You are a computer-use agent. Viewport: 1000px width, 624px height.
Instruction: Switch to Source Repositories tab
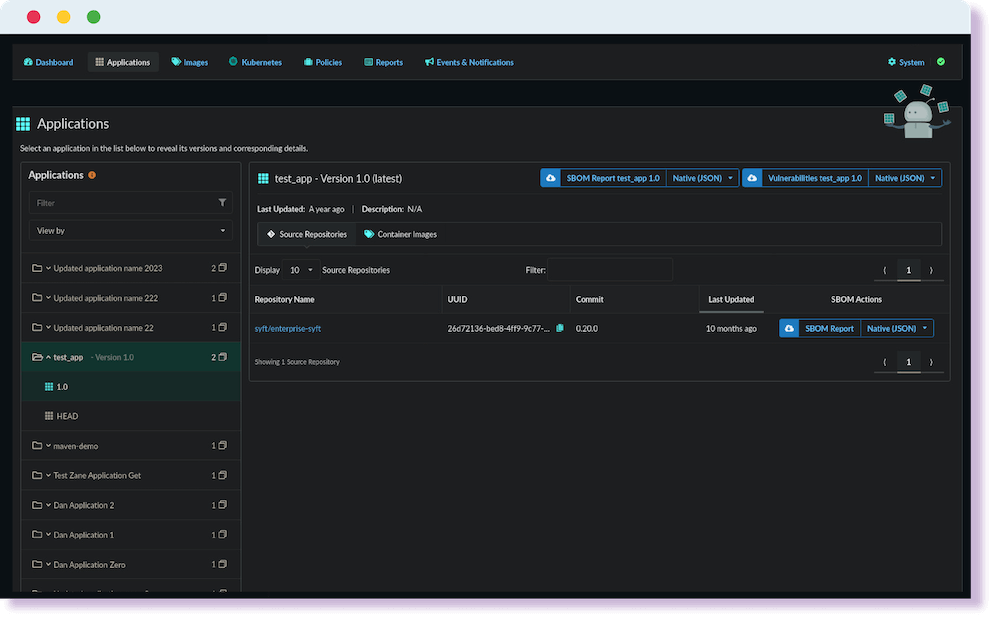(307, 235)
